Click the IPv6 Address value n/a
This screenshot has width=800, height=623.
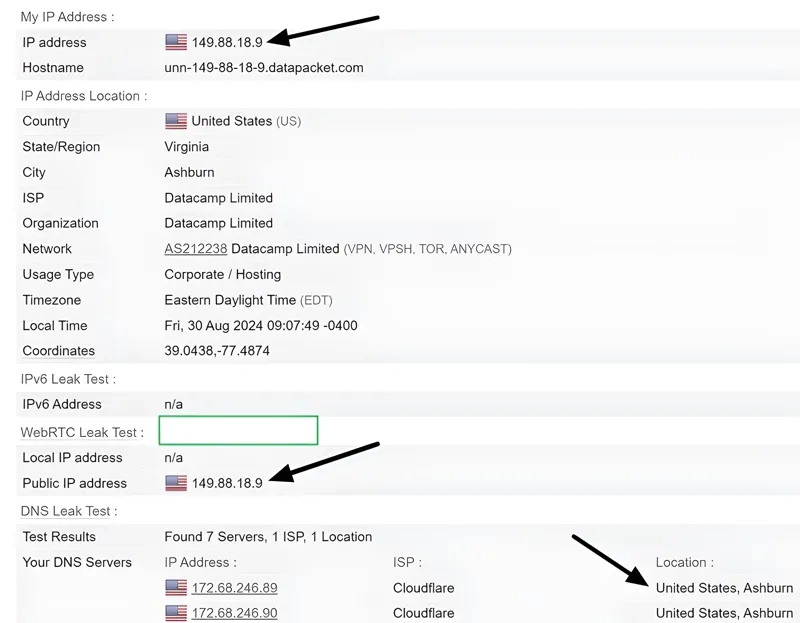[173, 405]
